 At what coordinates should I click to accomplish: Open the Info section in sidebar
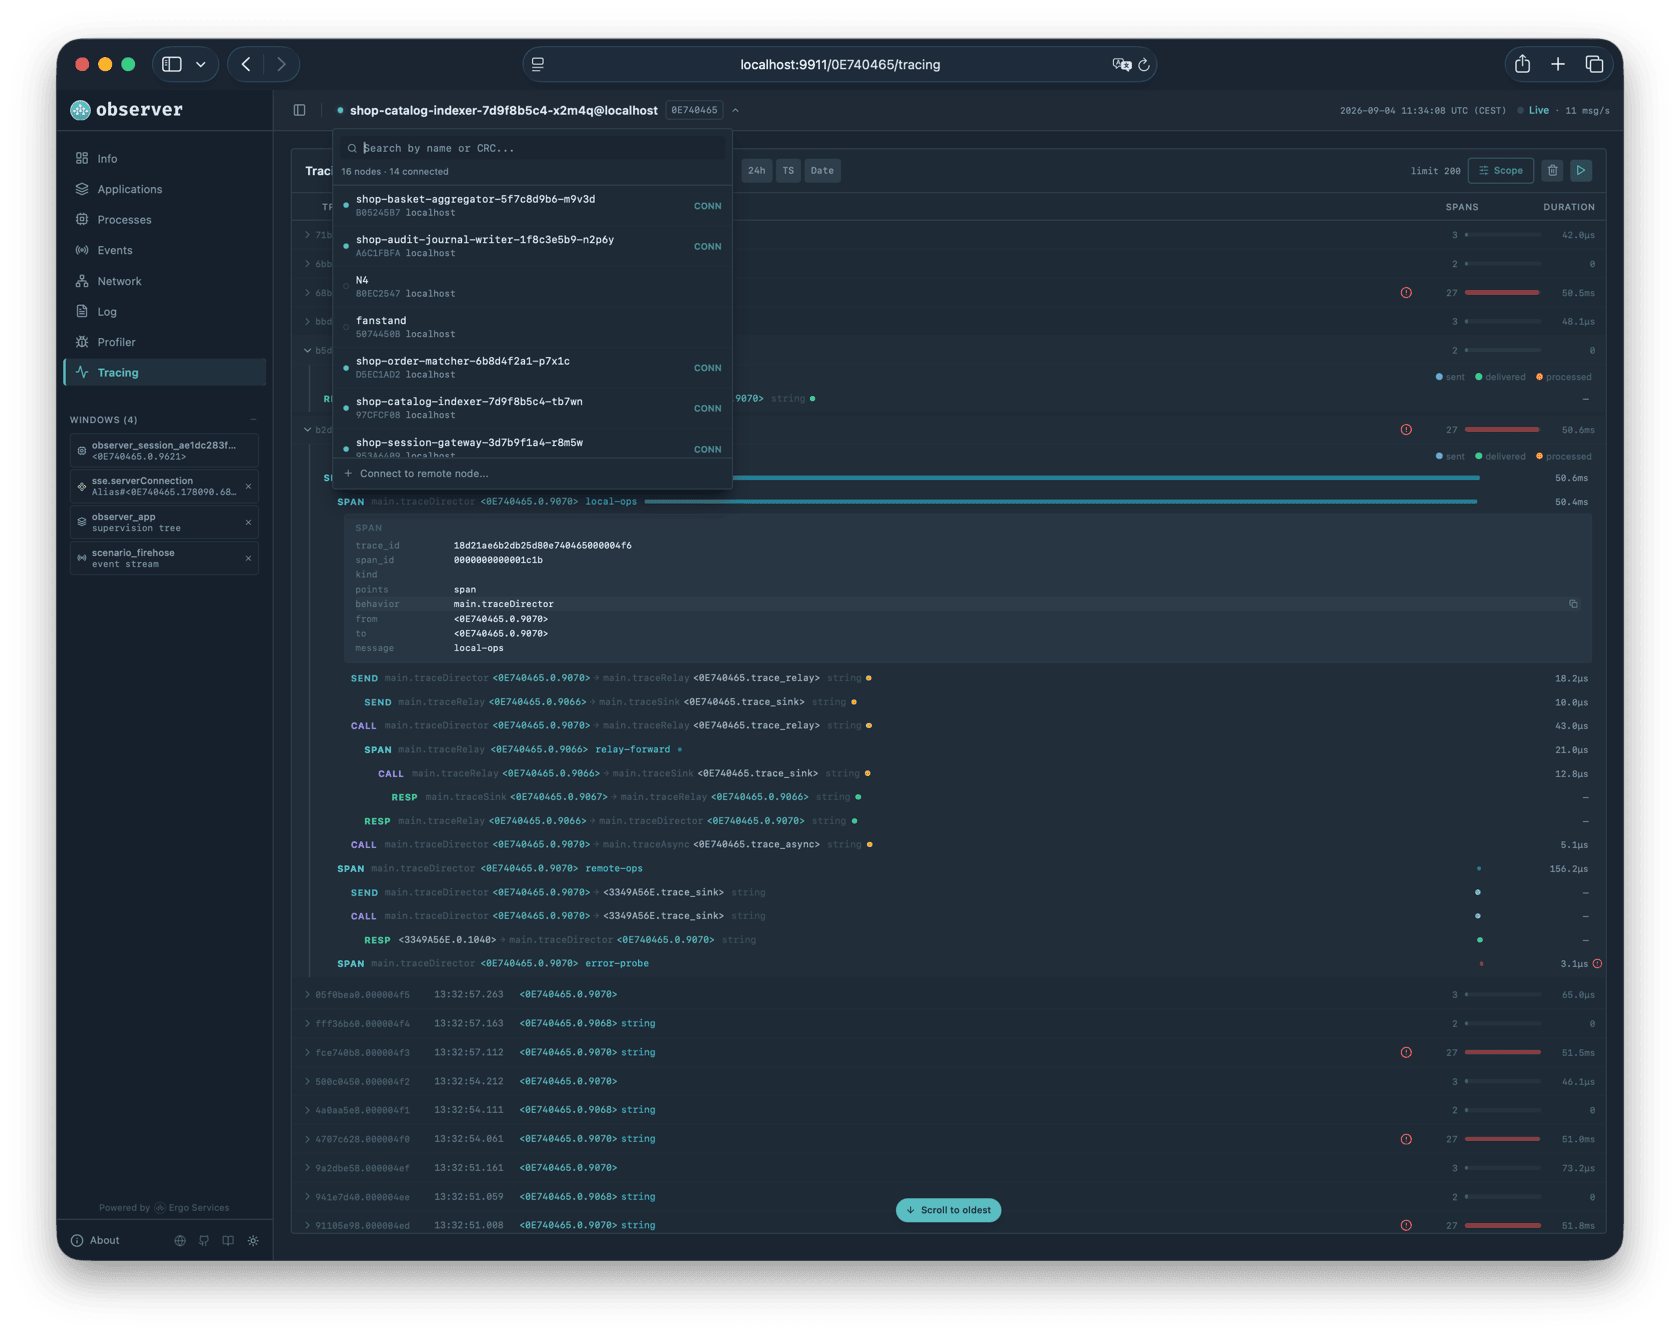[107, 158]
